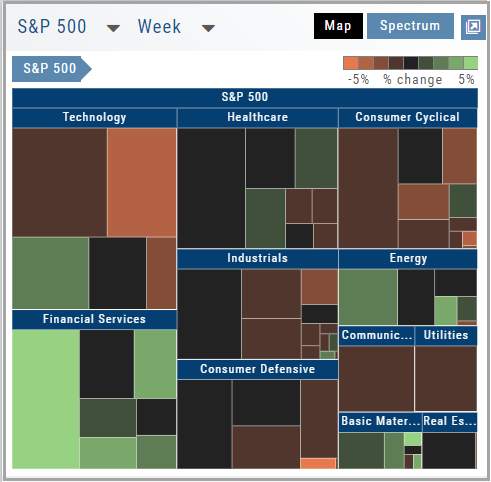Click the S&P 500 breadcrumb tag
491x482 pixels.
tap(52, 69)
